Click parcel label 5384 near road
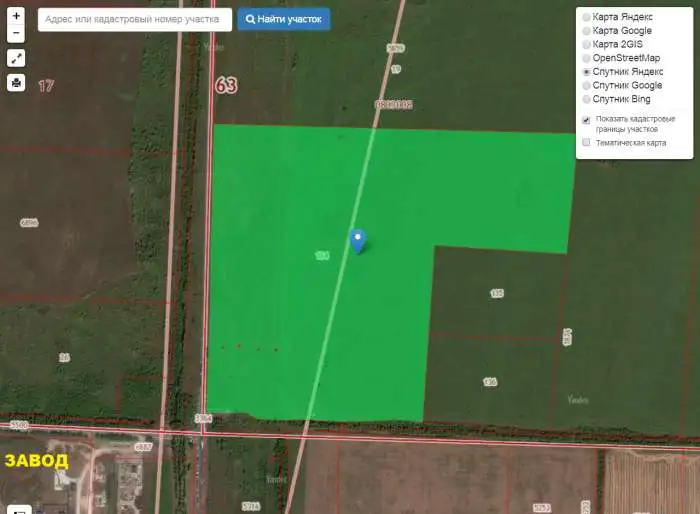700x514 pixels. 204,418
